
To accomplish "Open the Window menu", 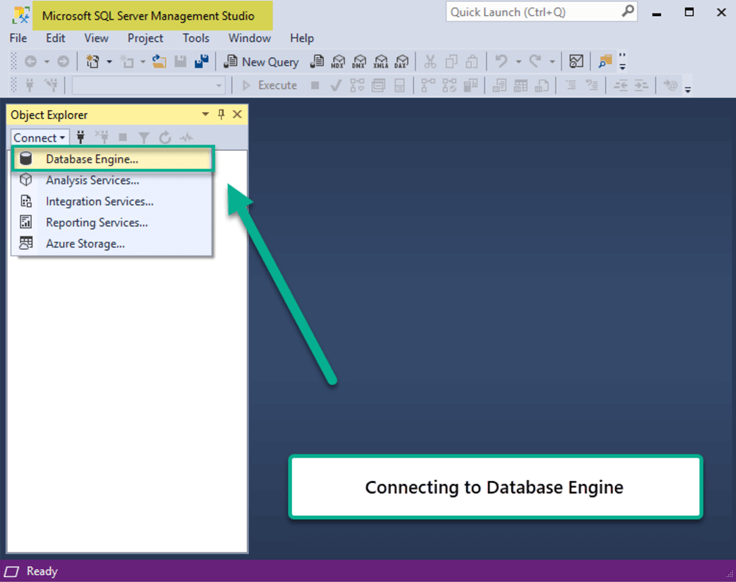I will [x=250, y=38].
